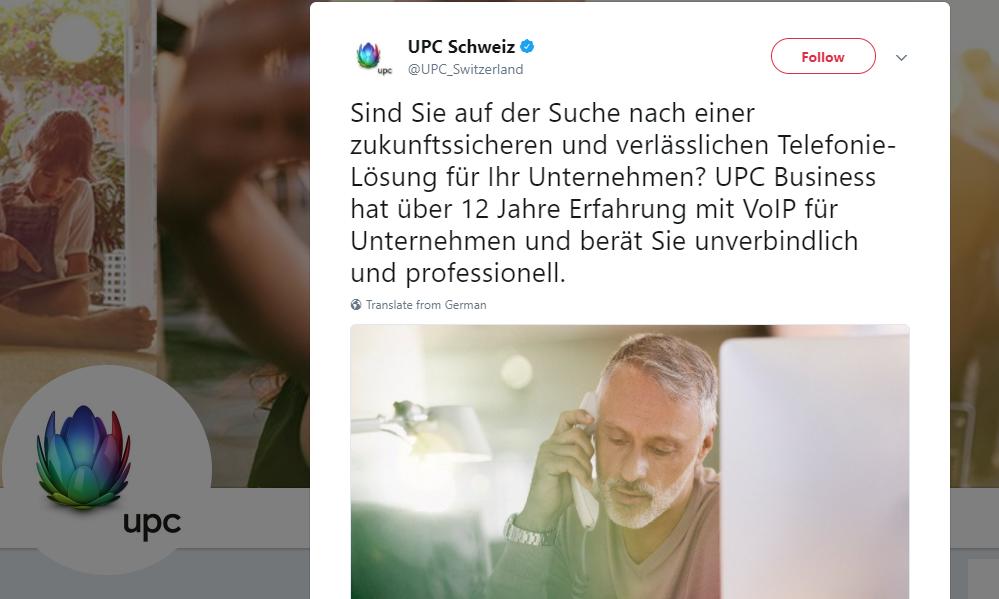Click the UPC Schweiz tweet avatar
999x599 pixels.
[373, 57]
